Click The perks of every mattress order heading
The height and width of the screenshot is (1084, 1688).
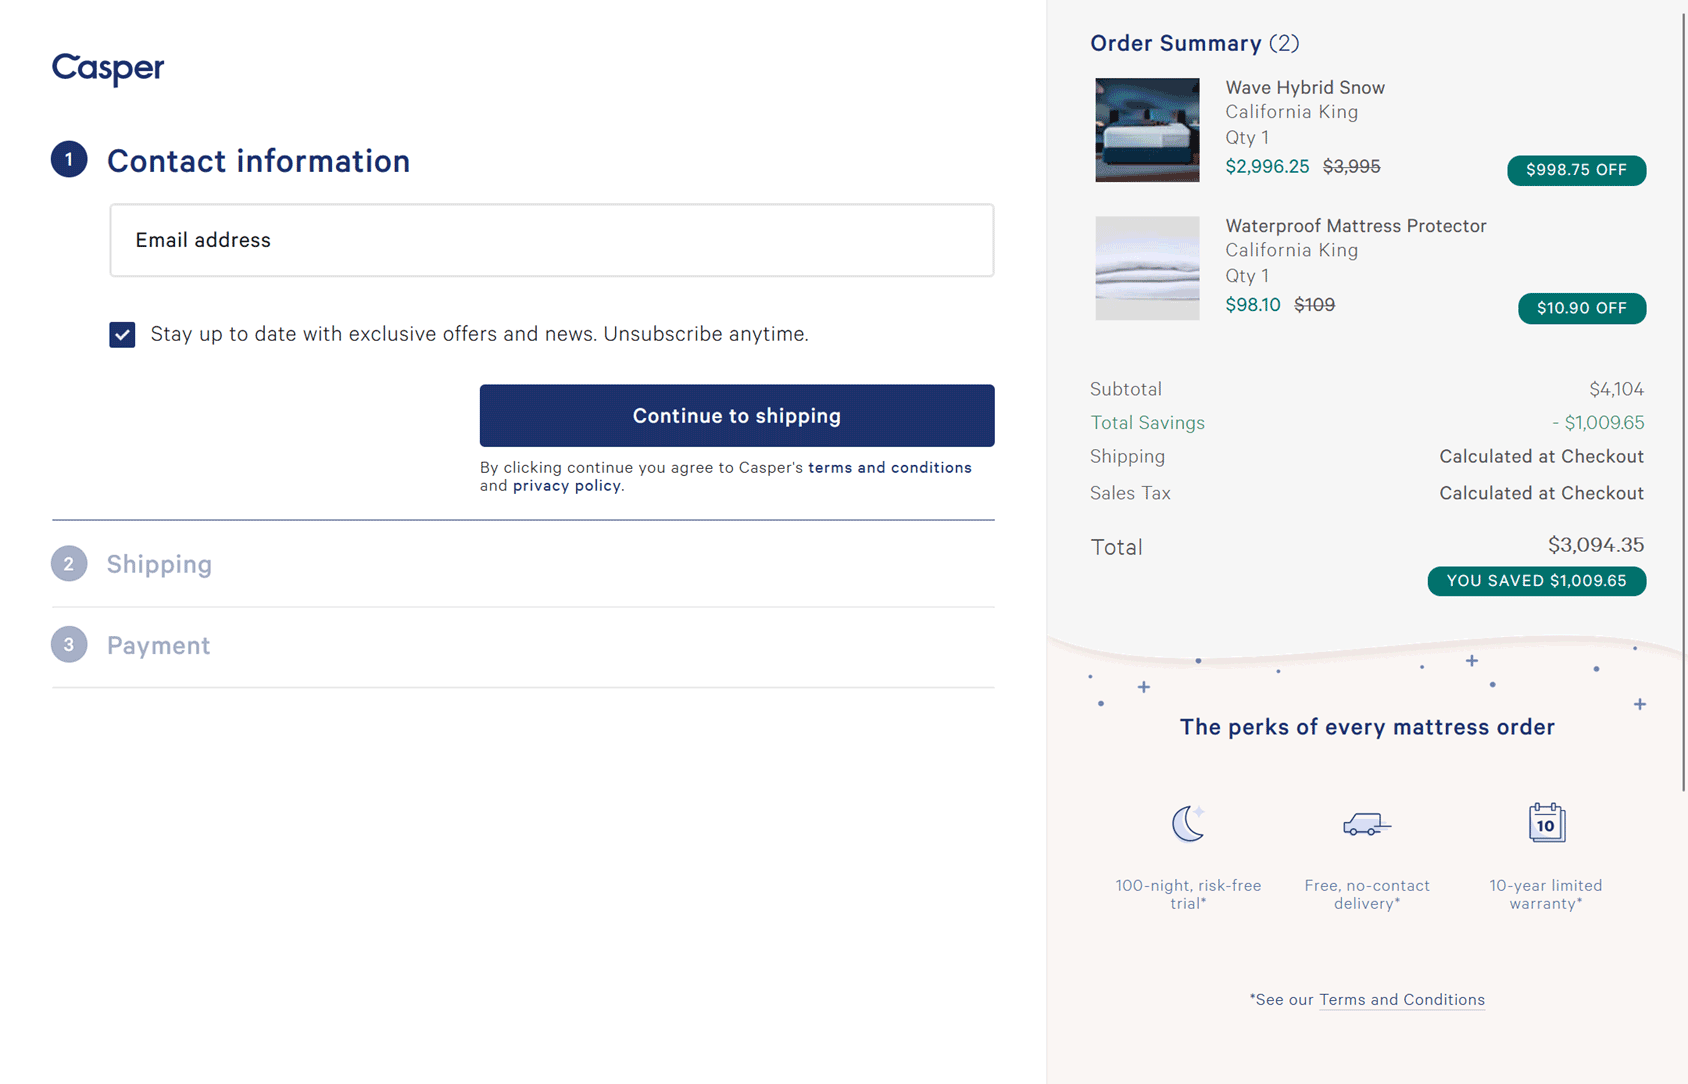(1367, 727)
